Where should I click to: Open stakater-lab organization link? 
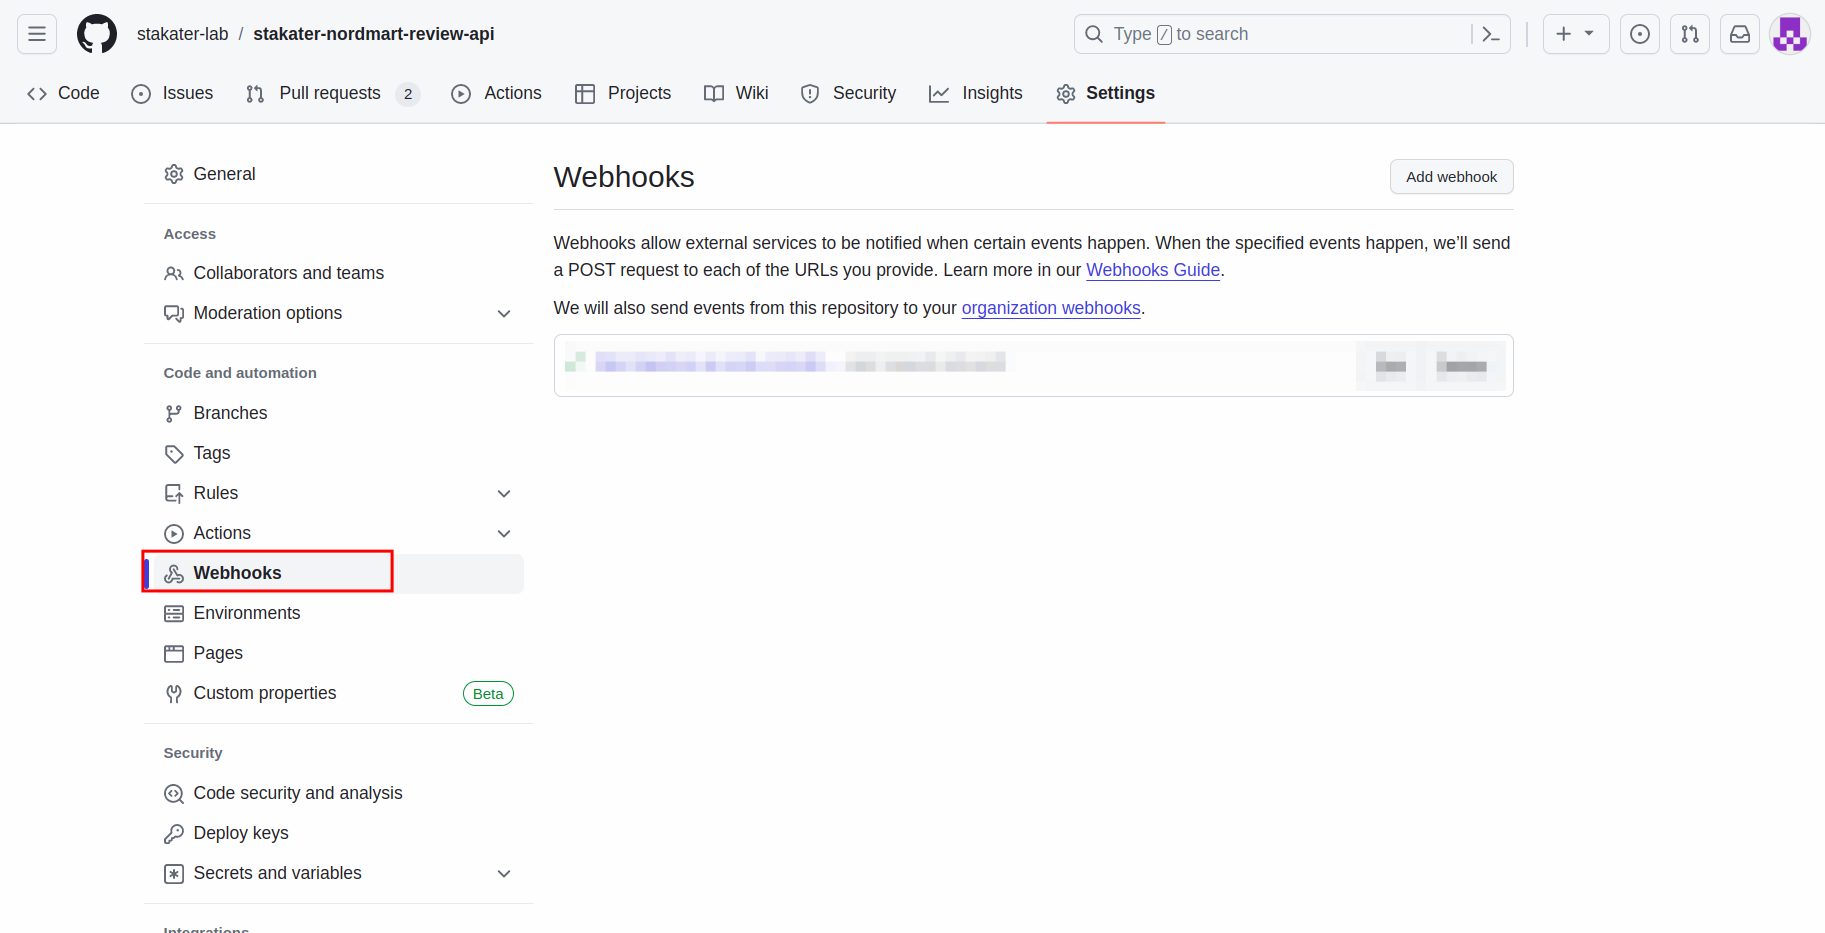pyautogui.click(x=183, y=33)
